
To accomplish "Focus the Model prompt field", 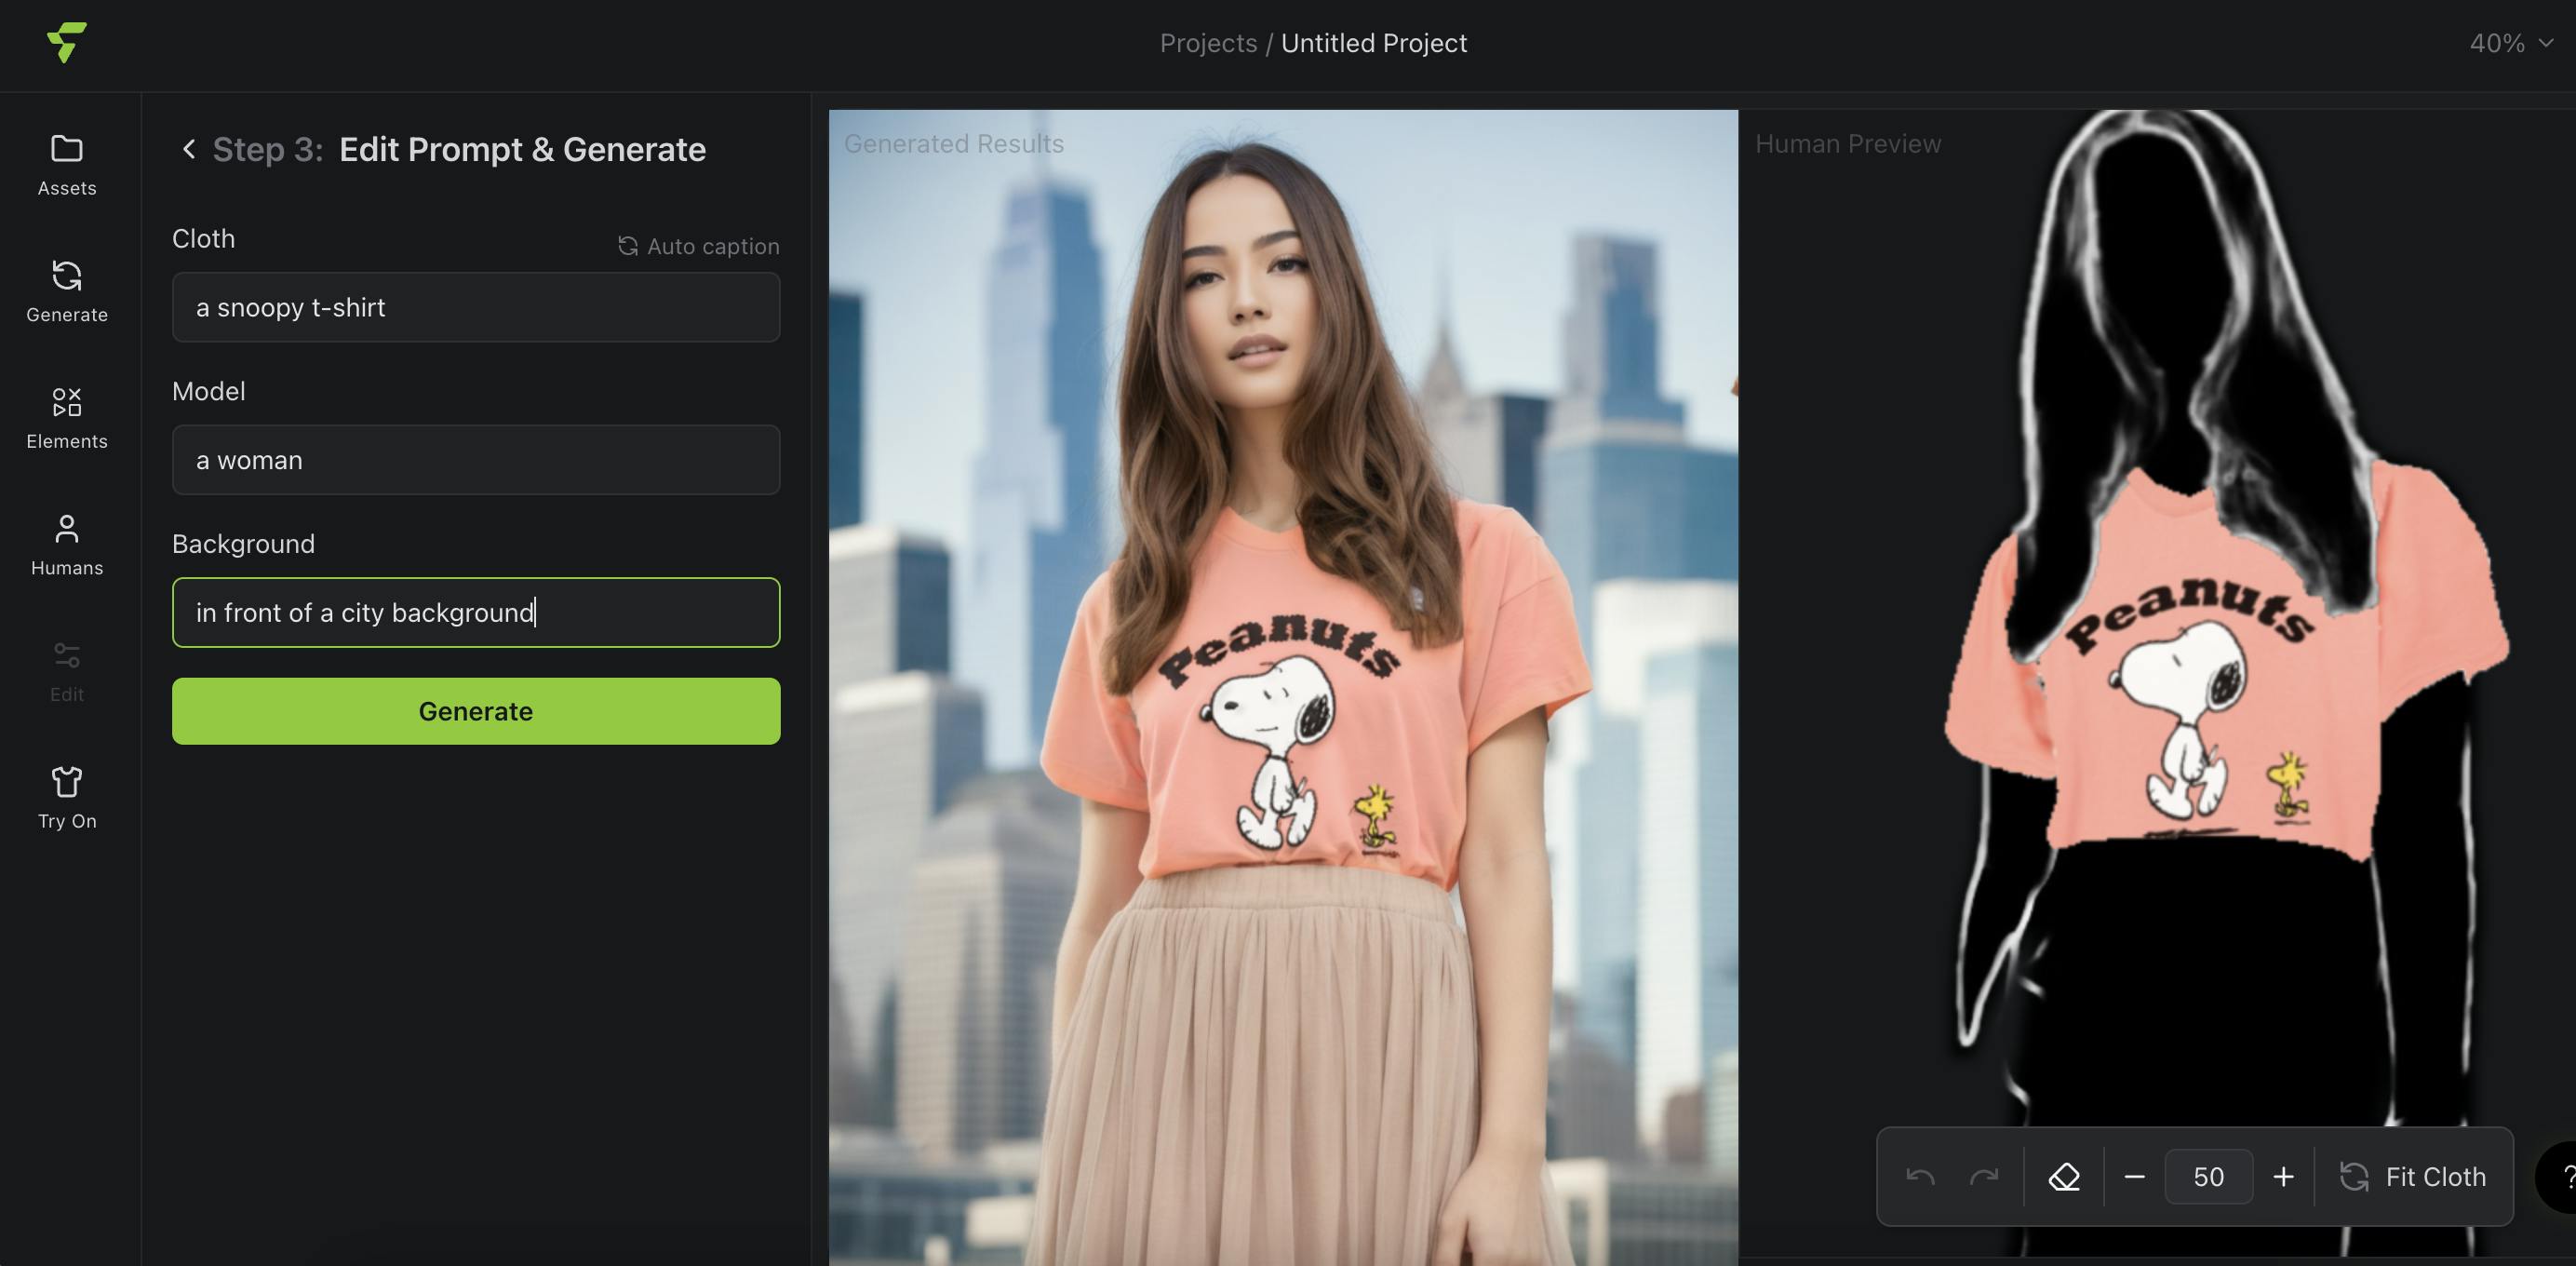I will [476, 460].
